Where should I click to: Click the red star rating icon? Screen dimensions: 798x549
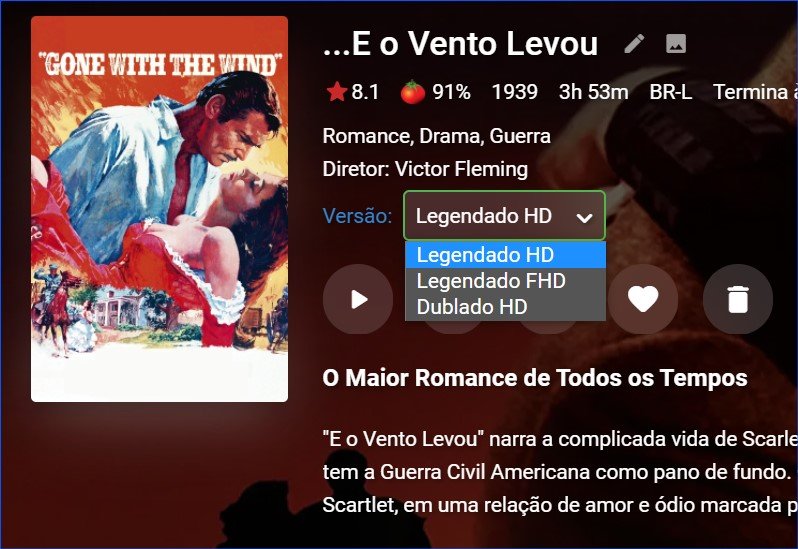tap(336, 92)
